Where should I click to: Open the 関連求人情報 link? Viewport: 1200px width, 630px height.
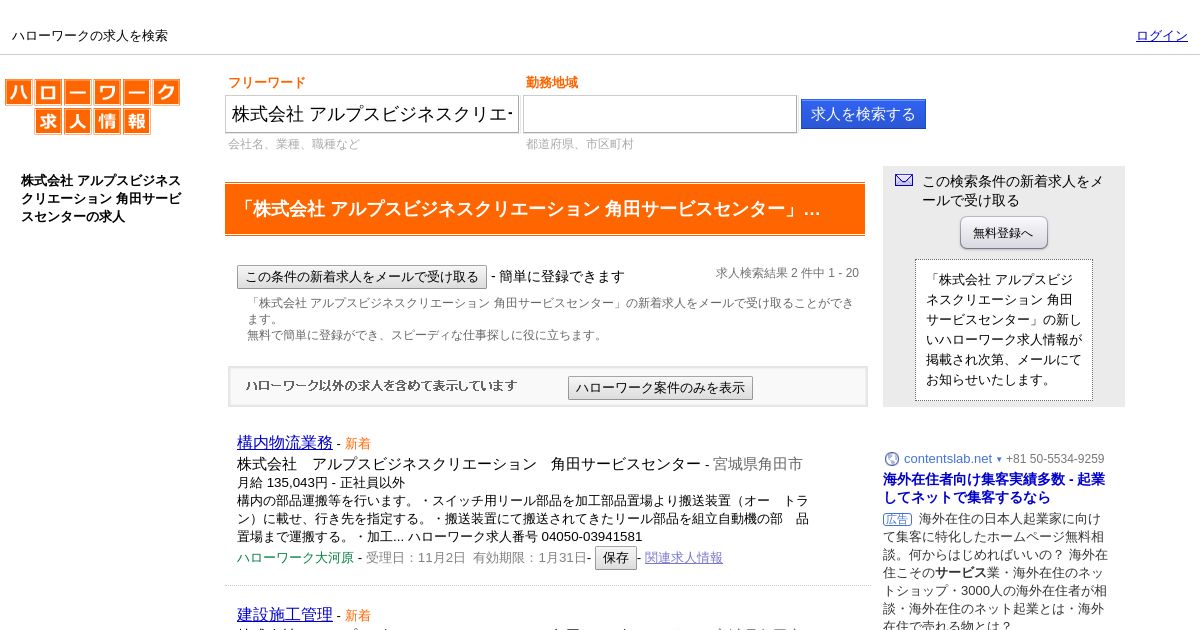(x=684, y=558)
